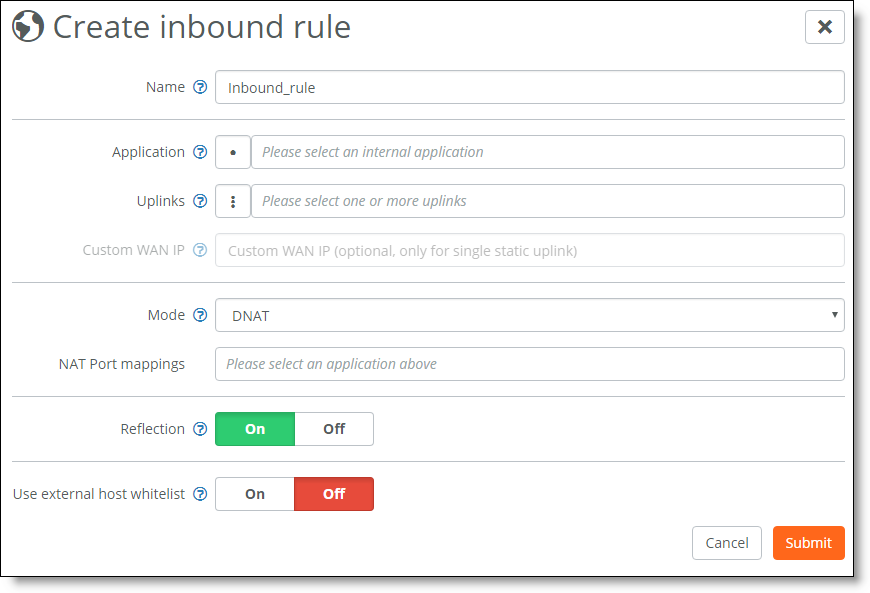
Task: Open the Reflection help tooltip icon
Action: 200,429
